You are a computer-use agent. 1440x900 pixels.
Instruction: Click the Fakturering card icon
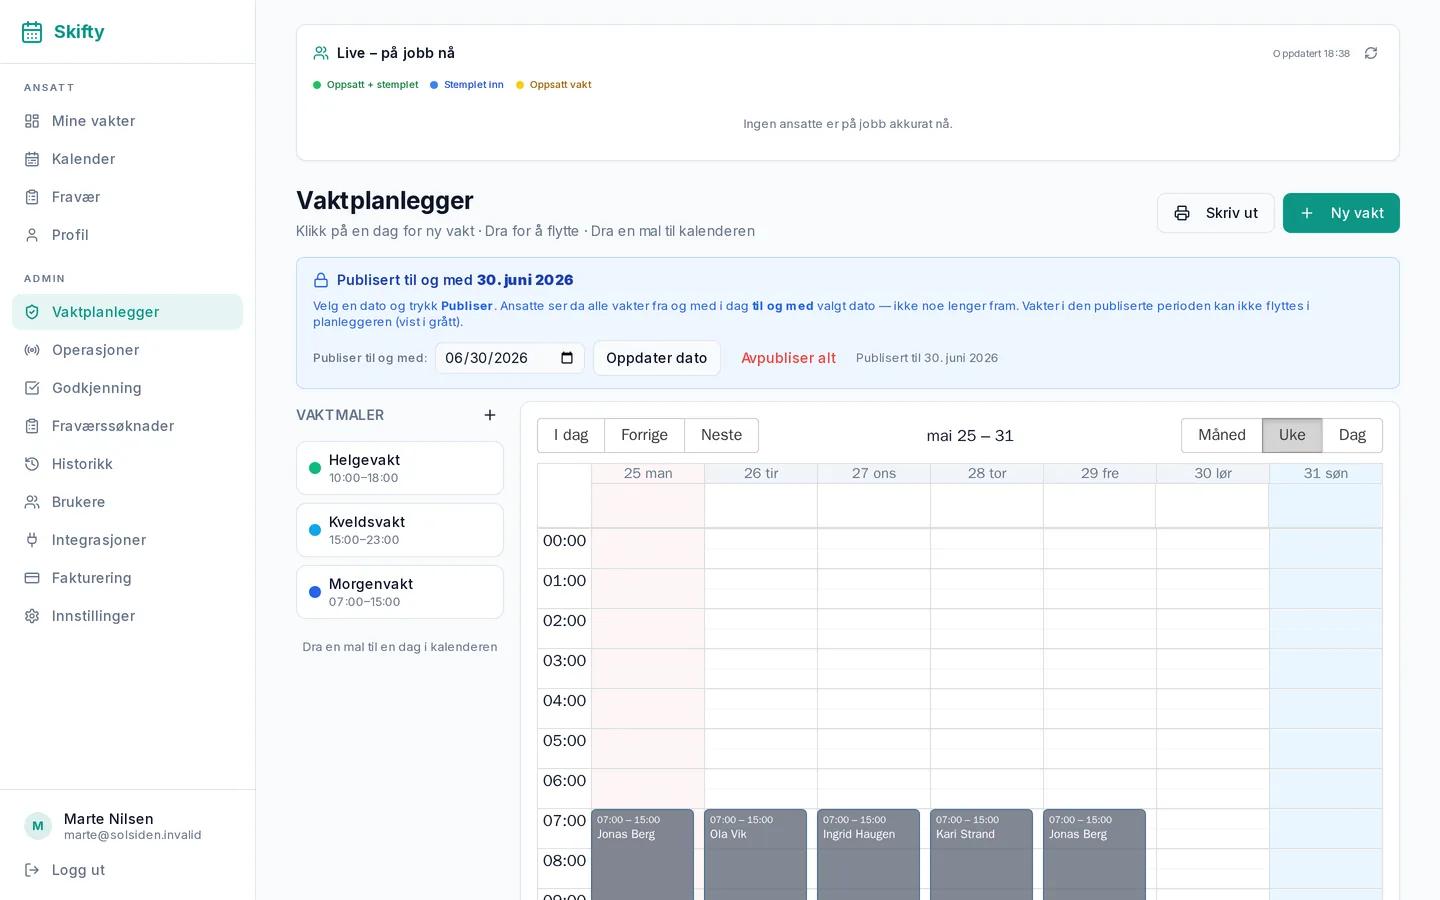(x=32, y=578)
